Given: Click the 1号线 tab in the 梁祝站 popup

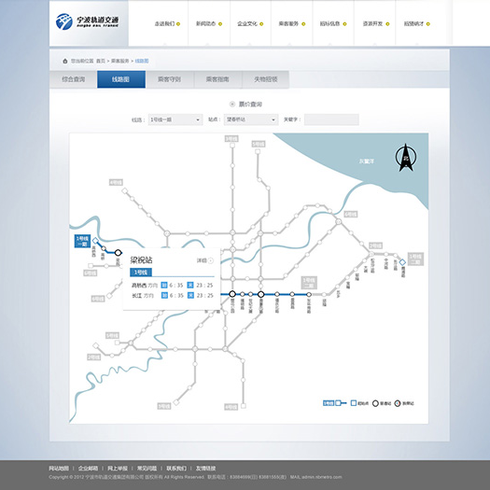Looking at the screenshot, I should point(141,272).
